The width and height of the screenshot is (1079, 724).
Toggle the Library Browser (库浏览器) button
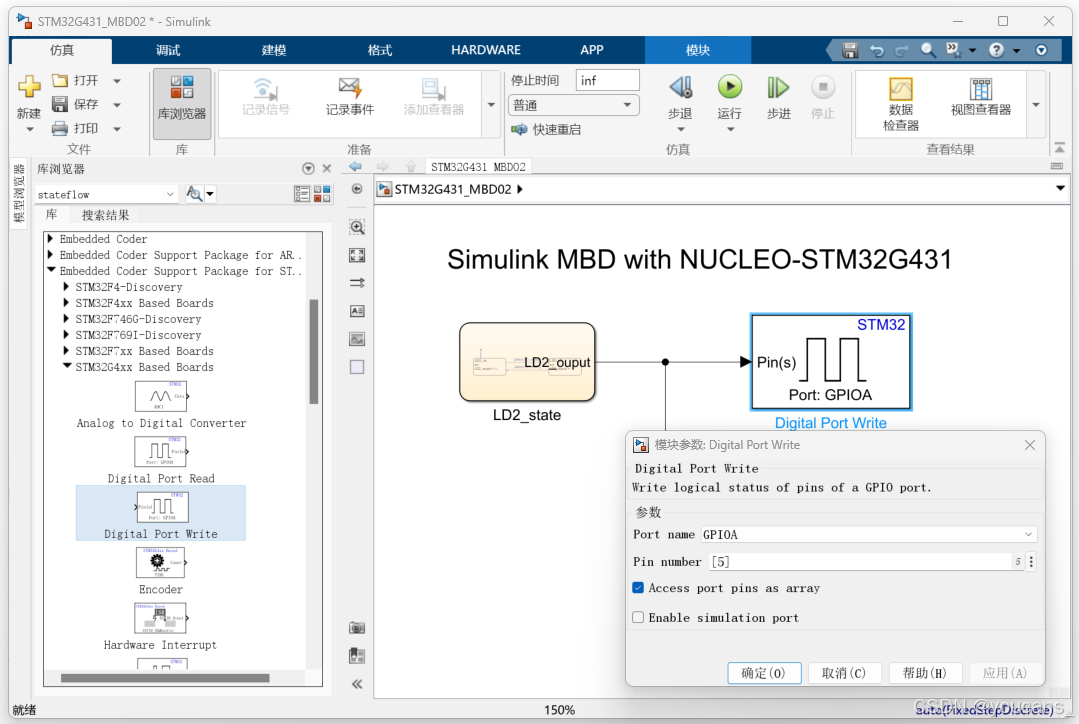[x=182, y=103]
